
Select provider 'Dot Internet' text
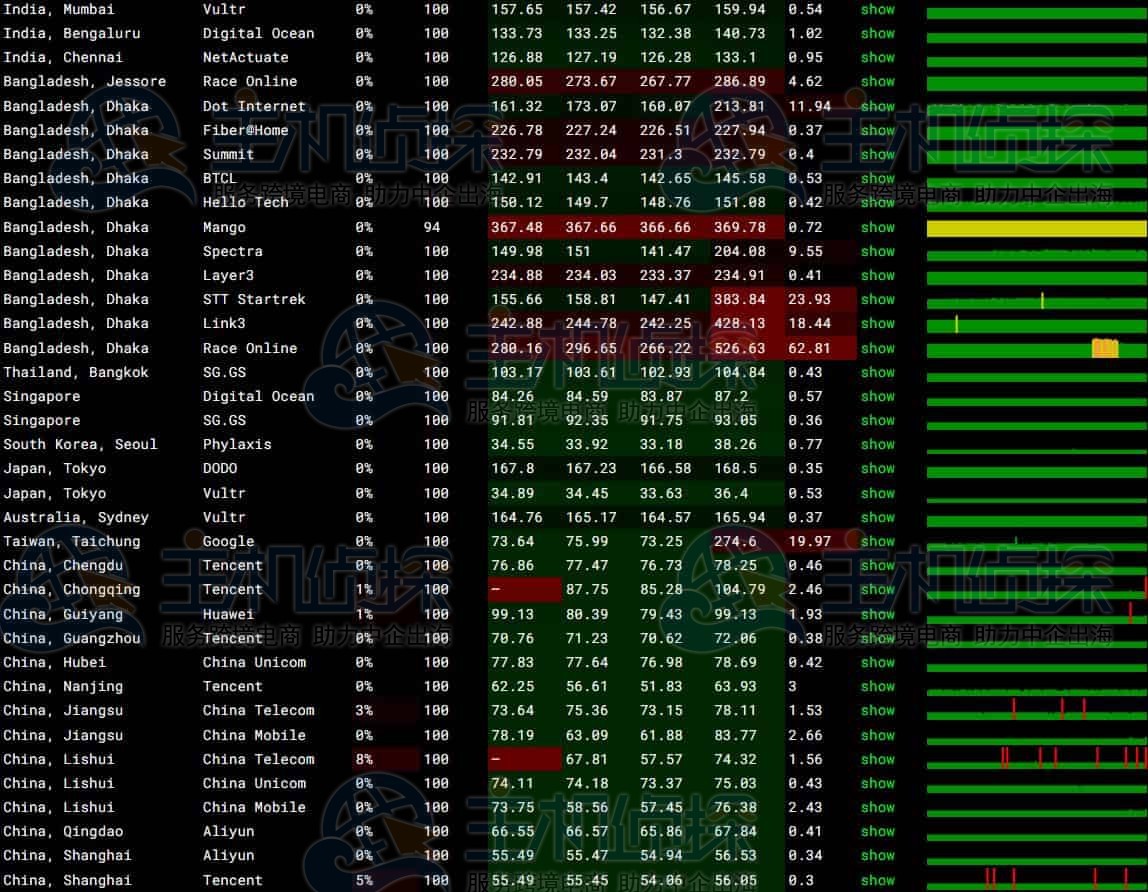(x=254, y=106)
